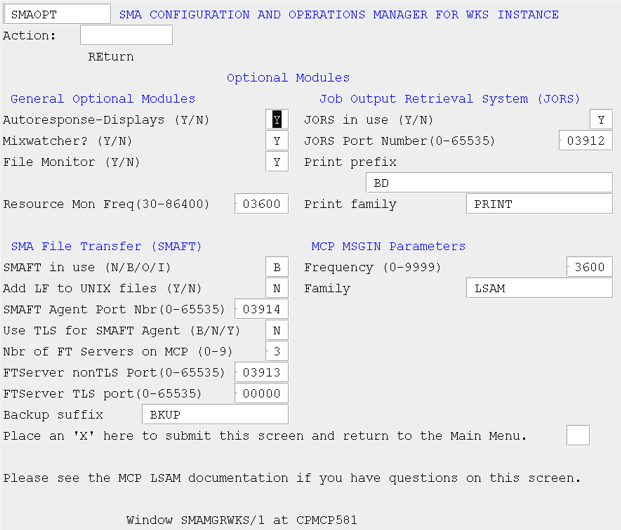Click 'SMA File Transfer (SMAFT)' section title
The image size is (621, 530).
106,246
